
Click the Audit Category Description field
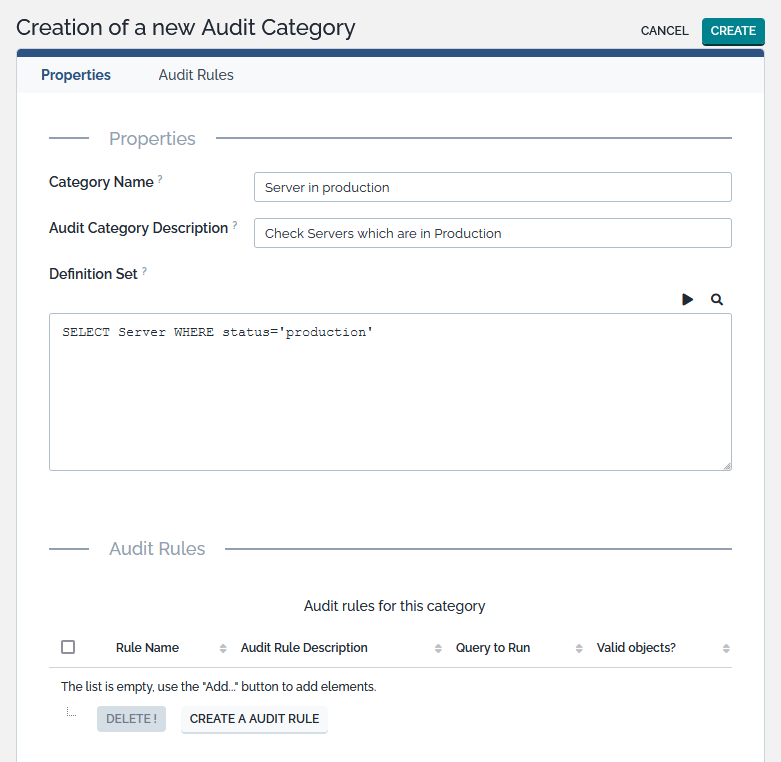[492, 233]
